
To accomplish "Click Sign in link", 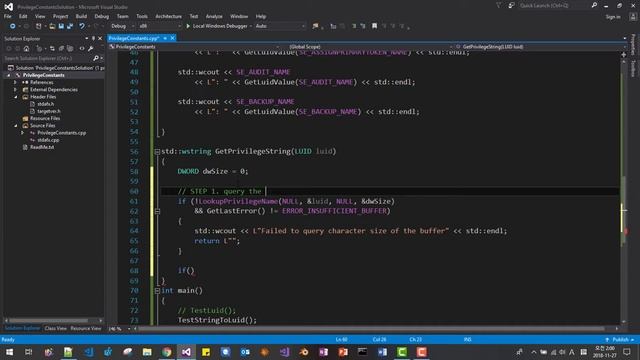I will point(613,17).
